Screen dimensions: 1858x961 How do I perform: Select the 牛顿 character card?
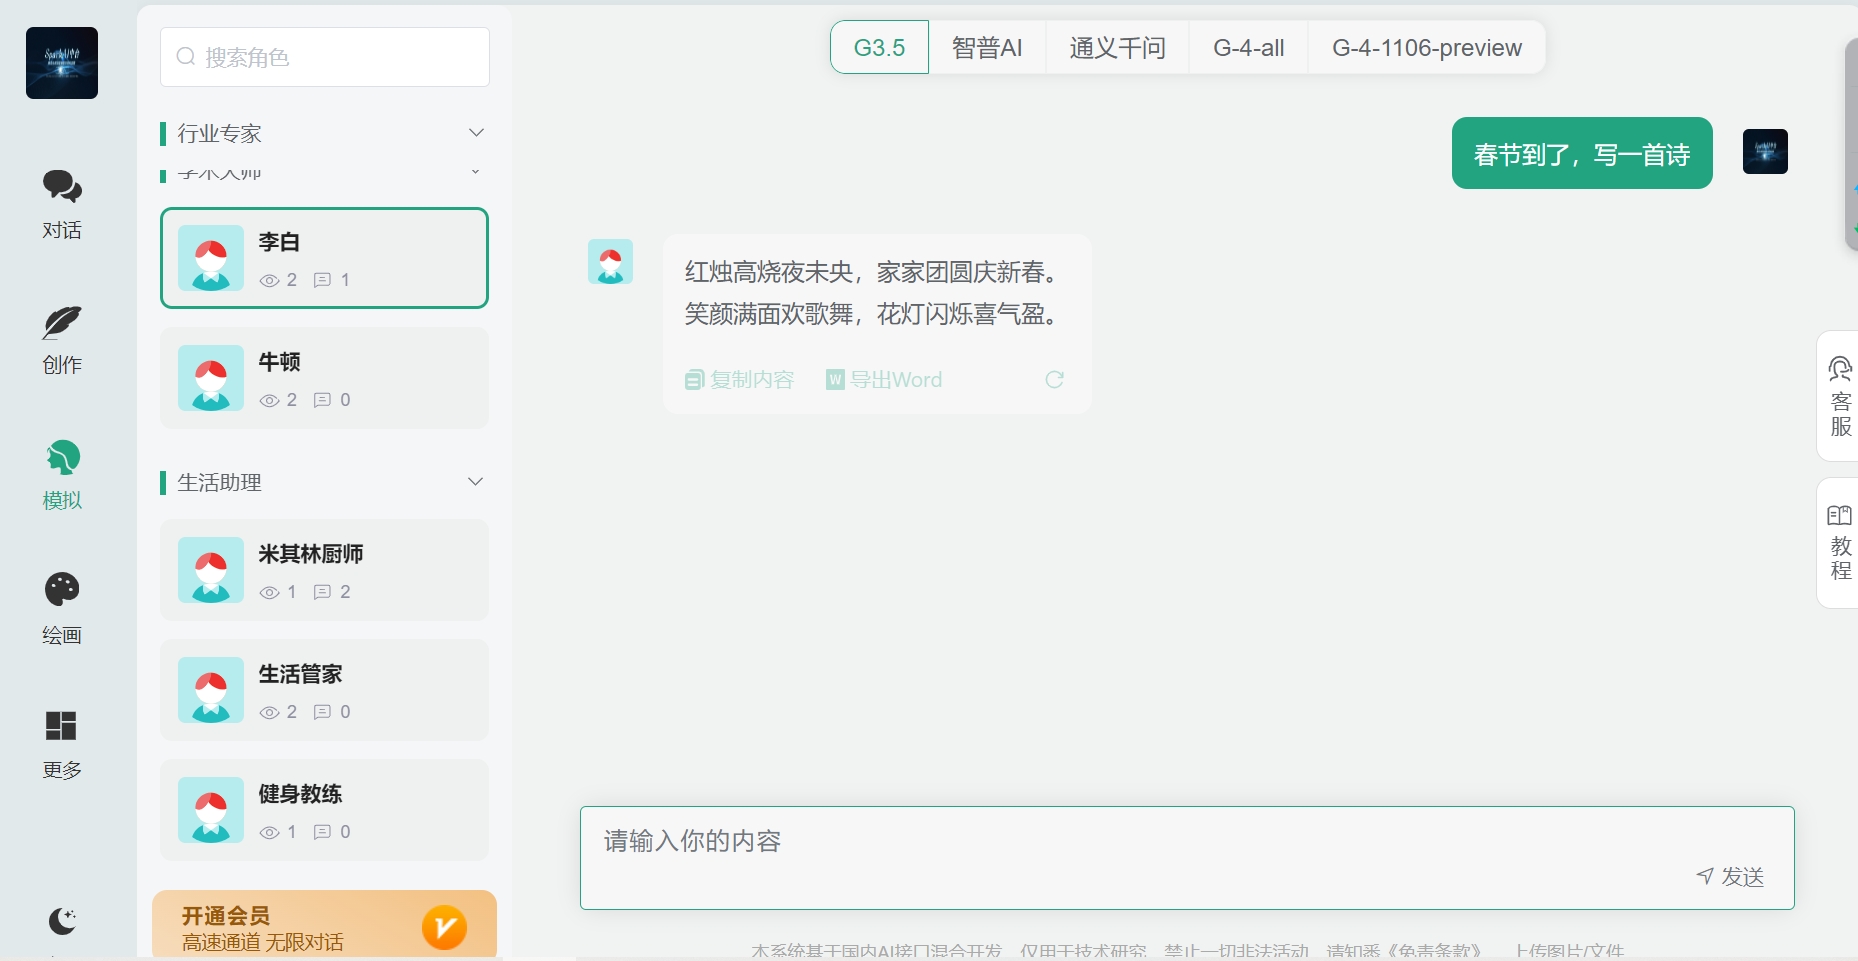(325, 378)
